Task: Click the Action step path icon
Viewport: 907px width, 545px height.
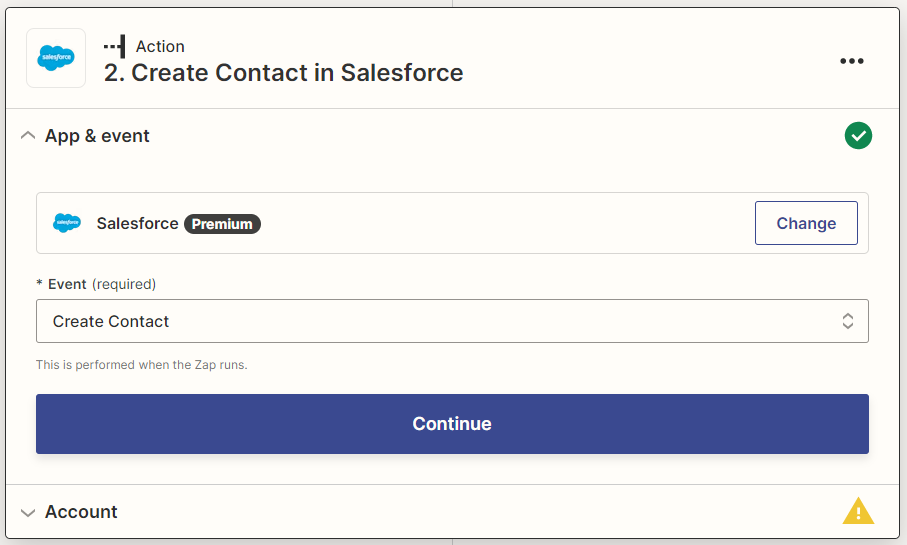Action: coord(115,46)
